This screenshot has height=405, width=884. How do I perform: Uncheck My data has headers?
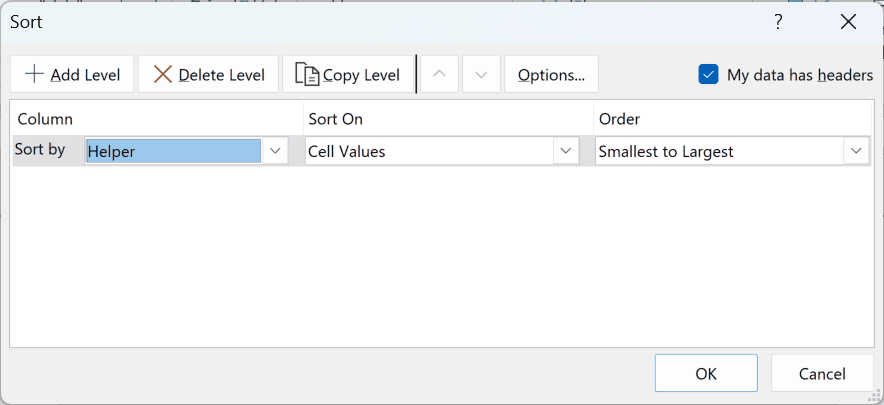(x=708, y=74)
